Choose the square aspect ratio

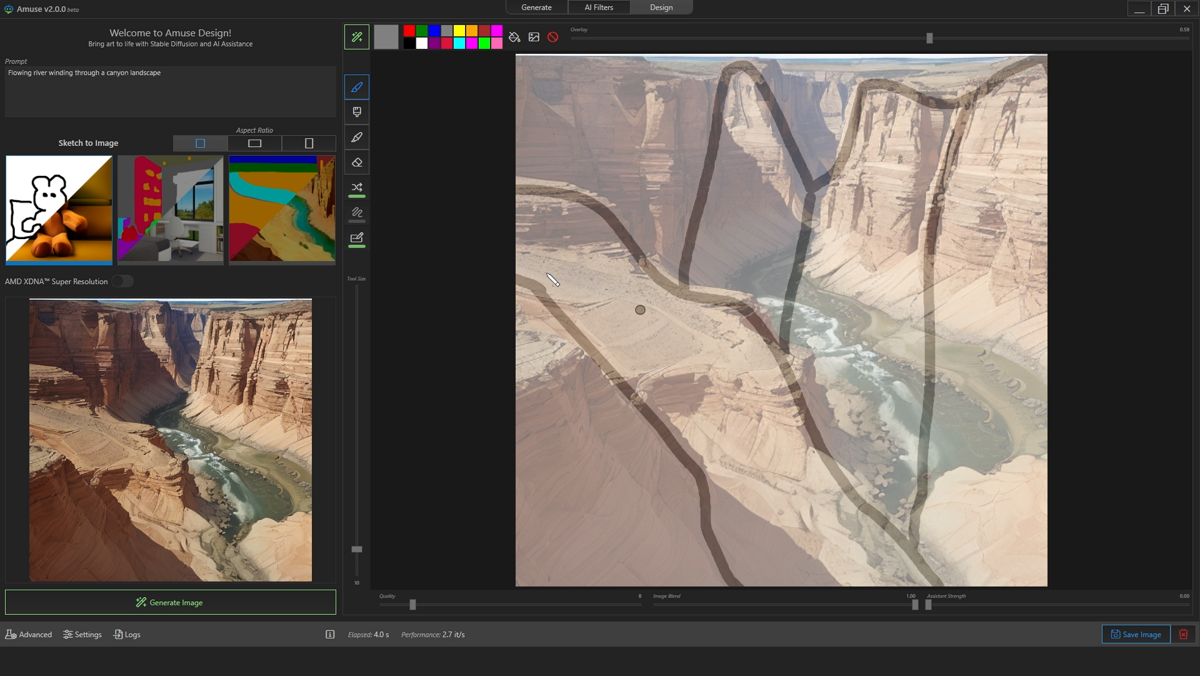[200, 143]
